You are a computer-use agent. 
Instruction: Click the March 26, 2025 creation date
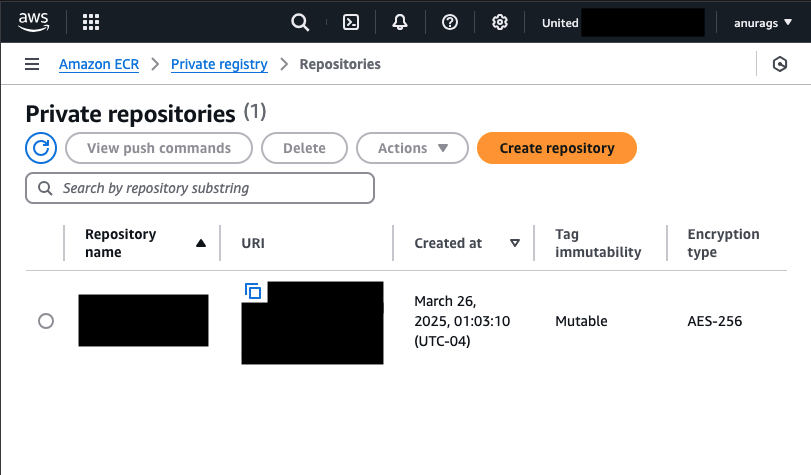point(462,321)
